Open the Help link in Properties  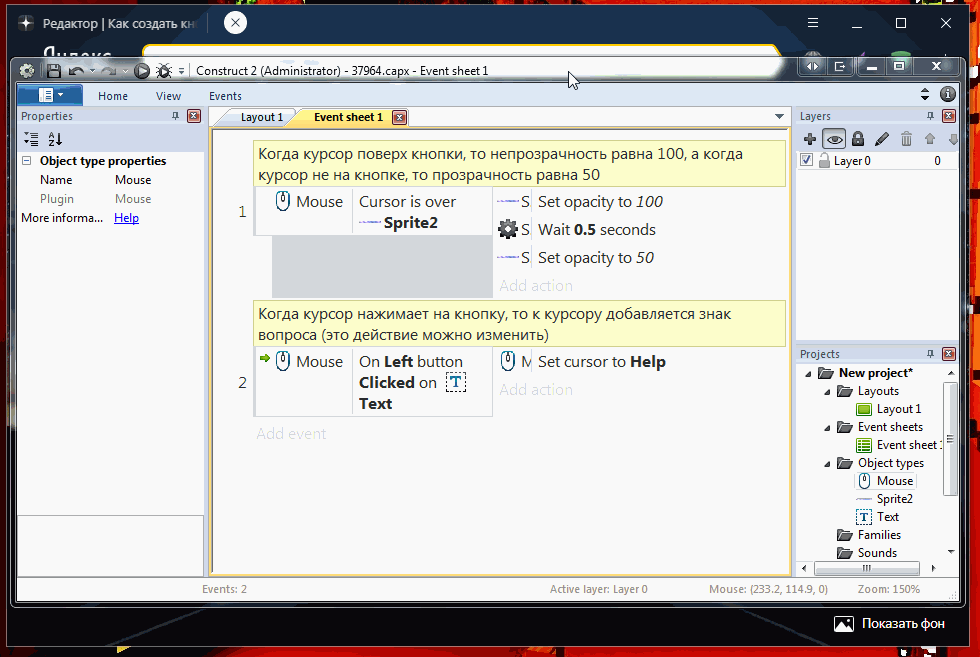tap(126, 218)
